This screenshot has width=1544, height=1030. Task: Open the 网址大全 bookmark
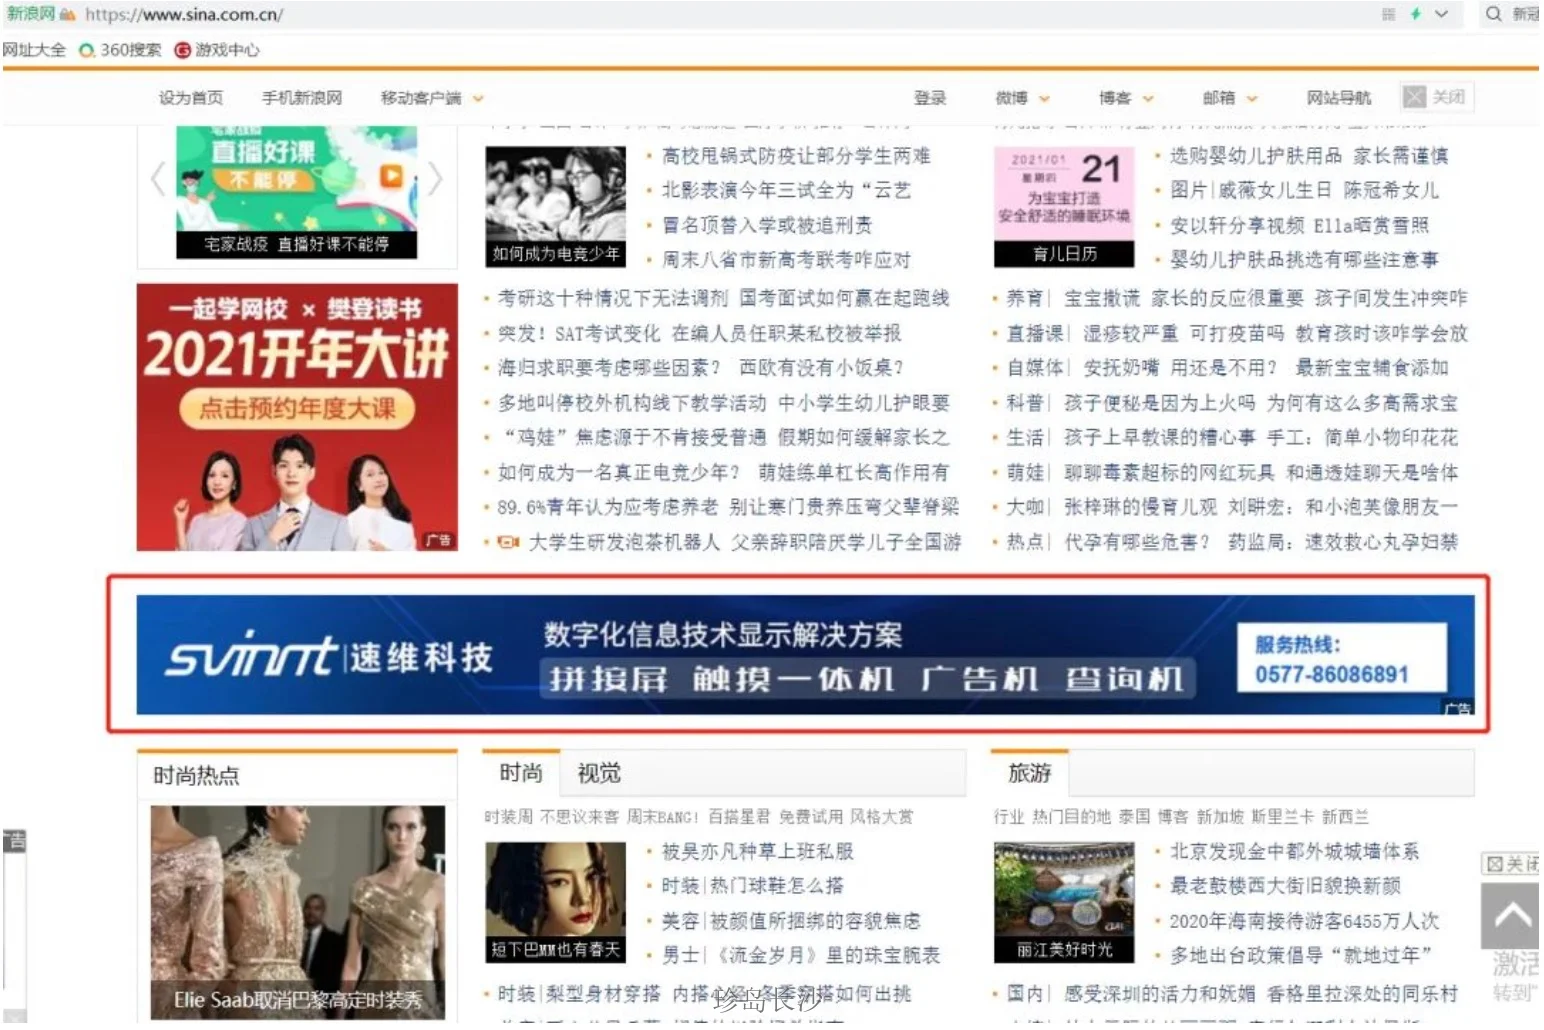click(34, 50)
